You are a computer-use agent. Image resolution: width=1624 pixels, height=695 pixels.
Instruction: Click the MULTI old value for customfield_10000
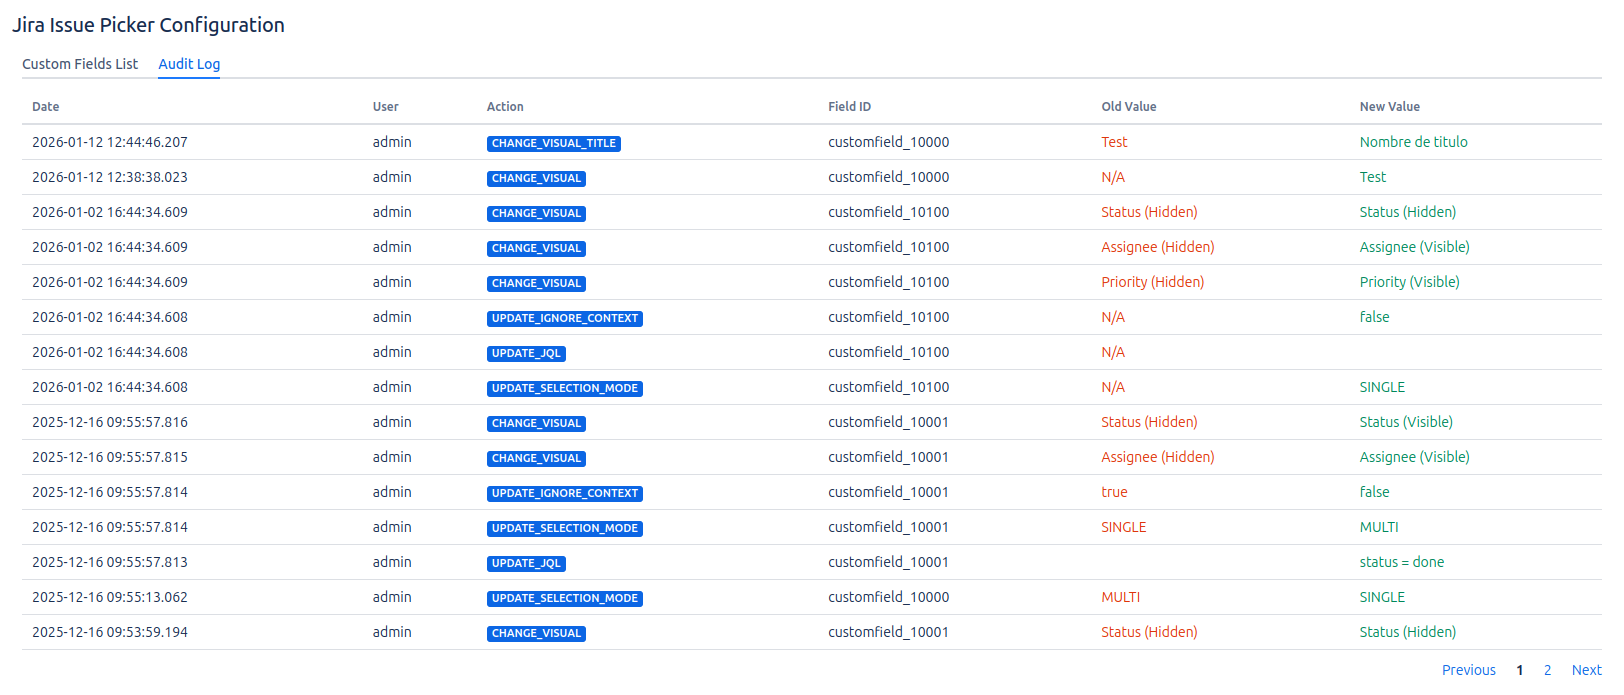pyautogui.click(x=1120, y=597)
